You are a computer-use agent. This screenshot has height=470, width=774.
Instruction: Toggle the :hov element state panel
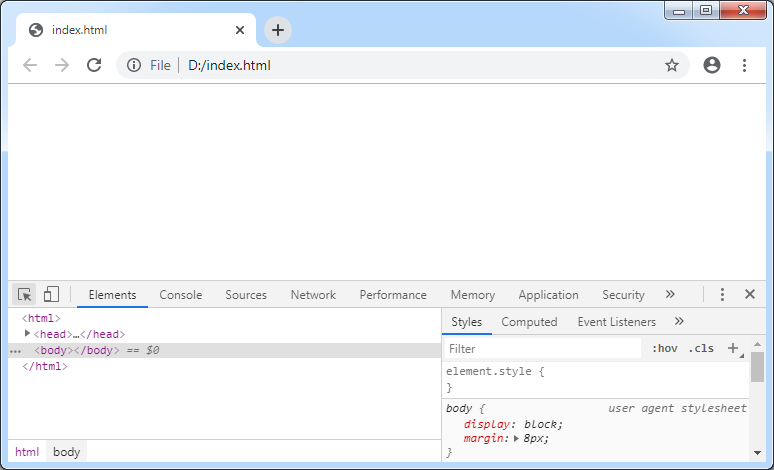tap(664, 349)
